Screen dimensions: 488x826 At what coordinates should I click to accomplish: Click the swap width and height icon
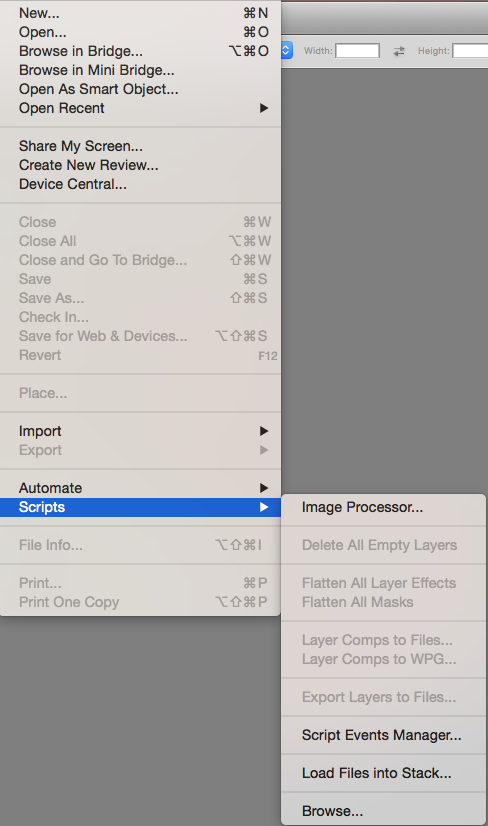(x=399, y=51)
